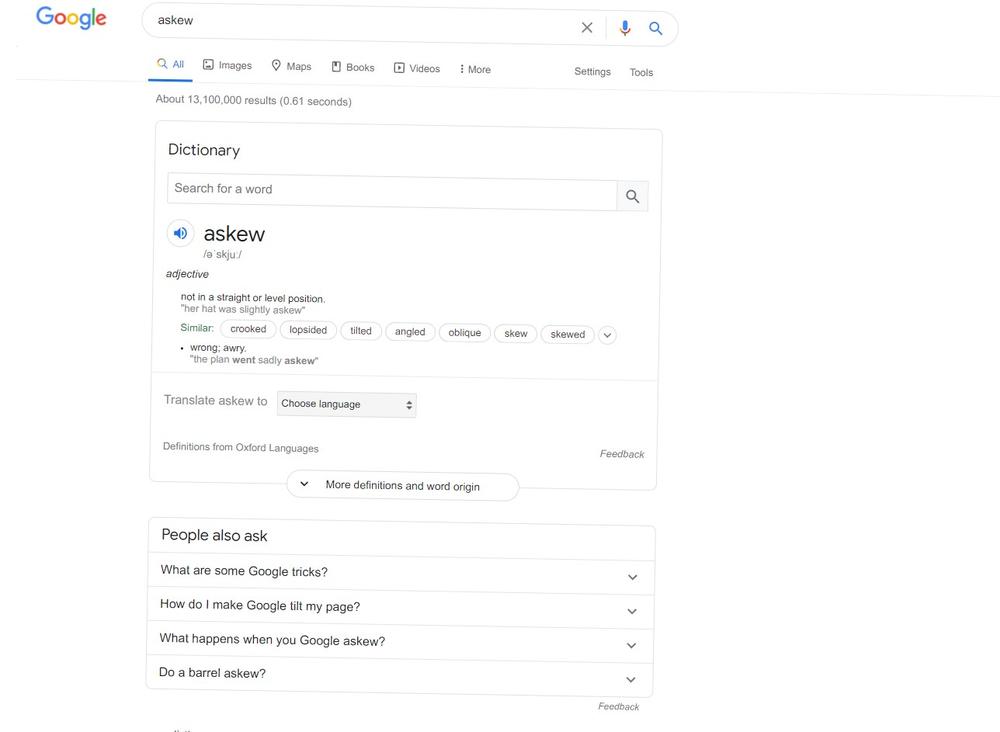Click the "Search for a word" field
The image size is (1000, 732).
click(x=392, y=190)
